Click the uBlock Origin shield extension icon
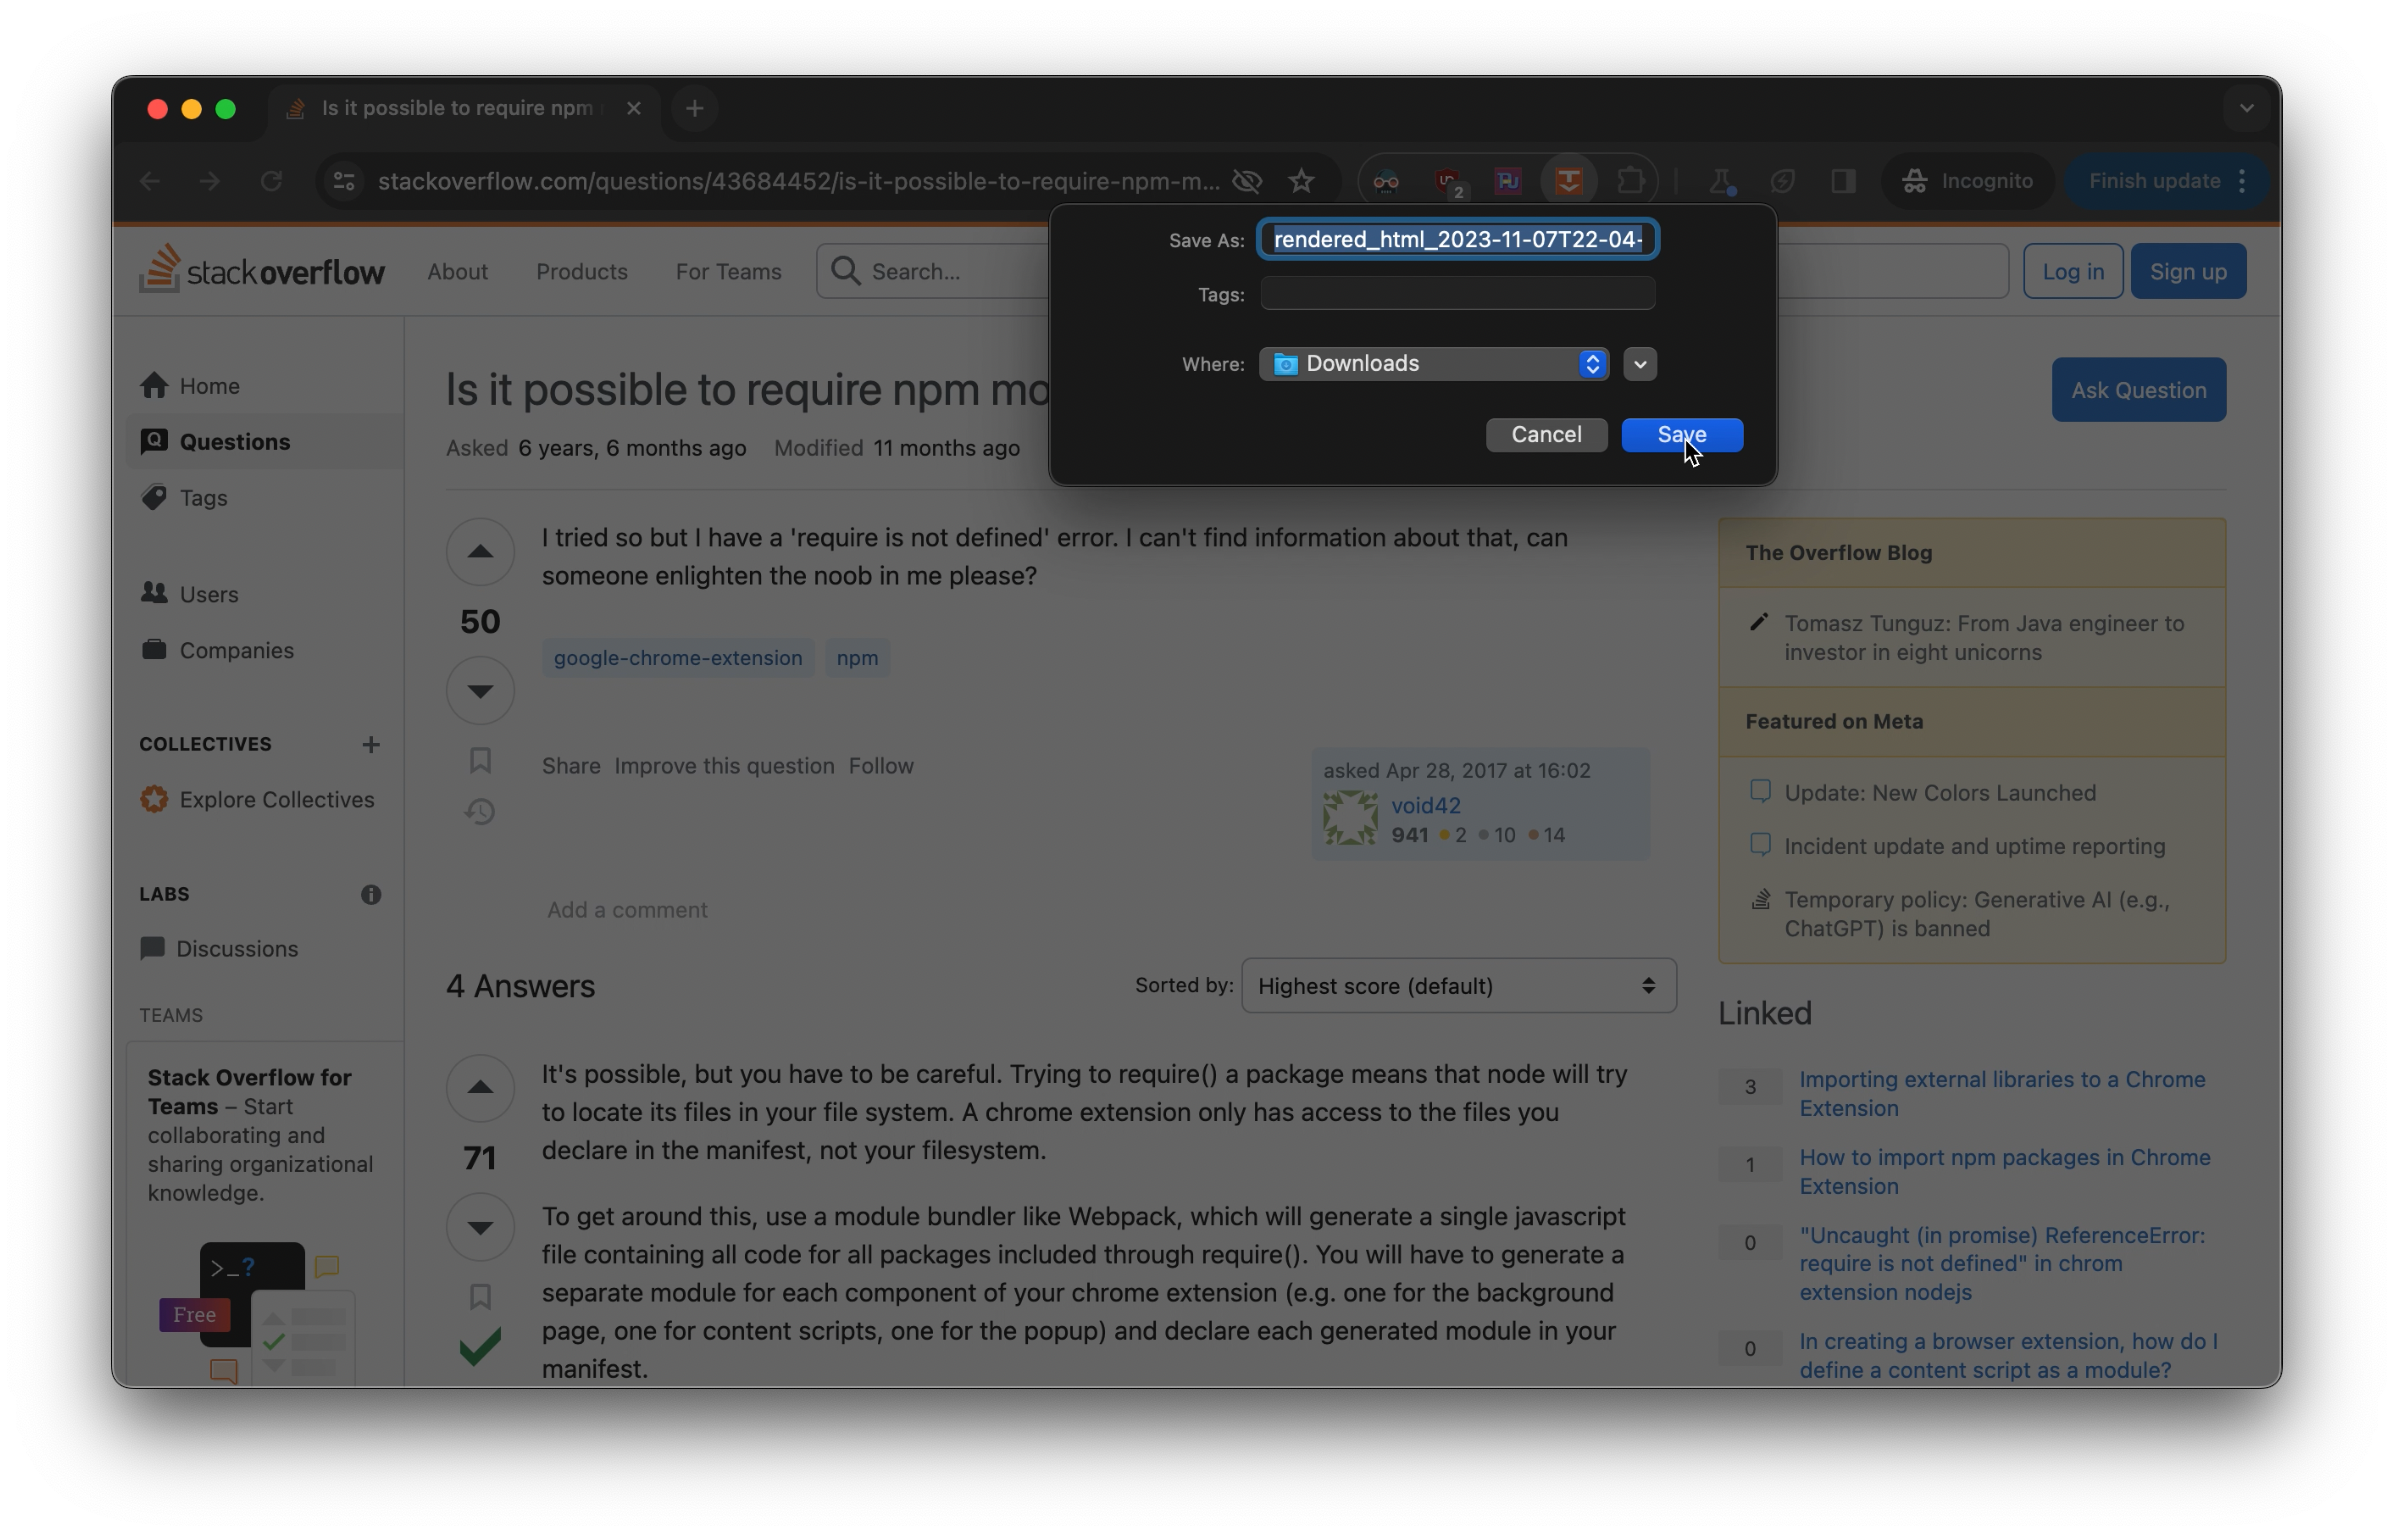The width and height of the screenshot is (2394, 1536). tap(1447, 181)
